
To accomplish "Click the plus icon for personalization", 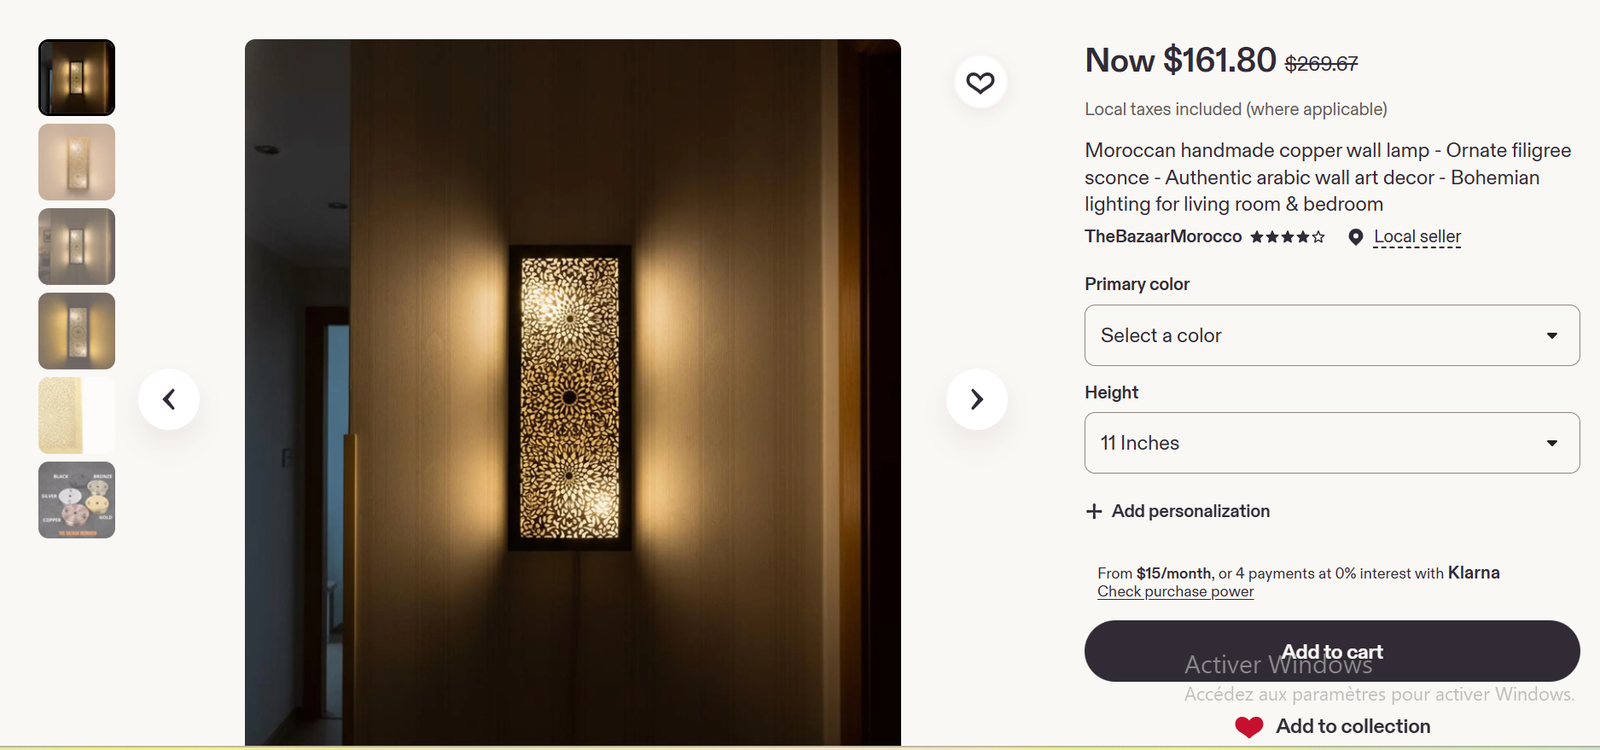I will coord(1094,511).
